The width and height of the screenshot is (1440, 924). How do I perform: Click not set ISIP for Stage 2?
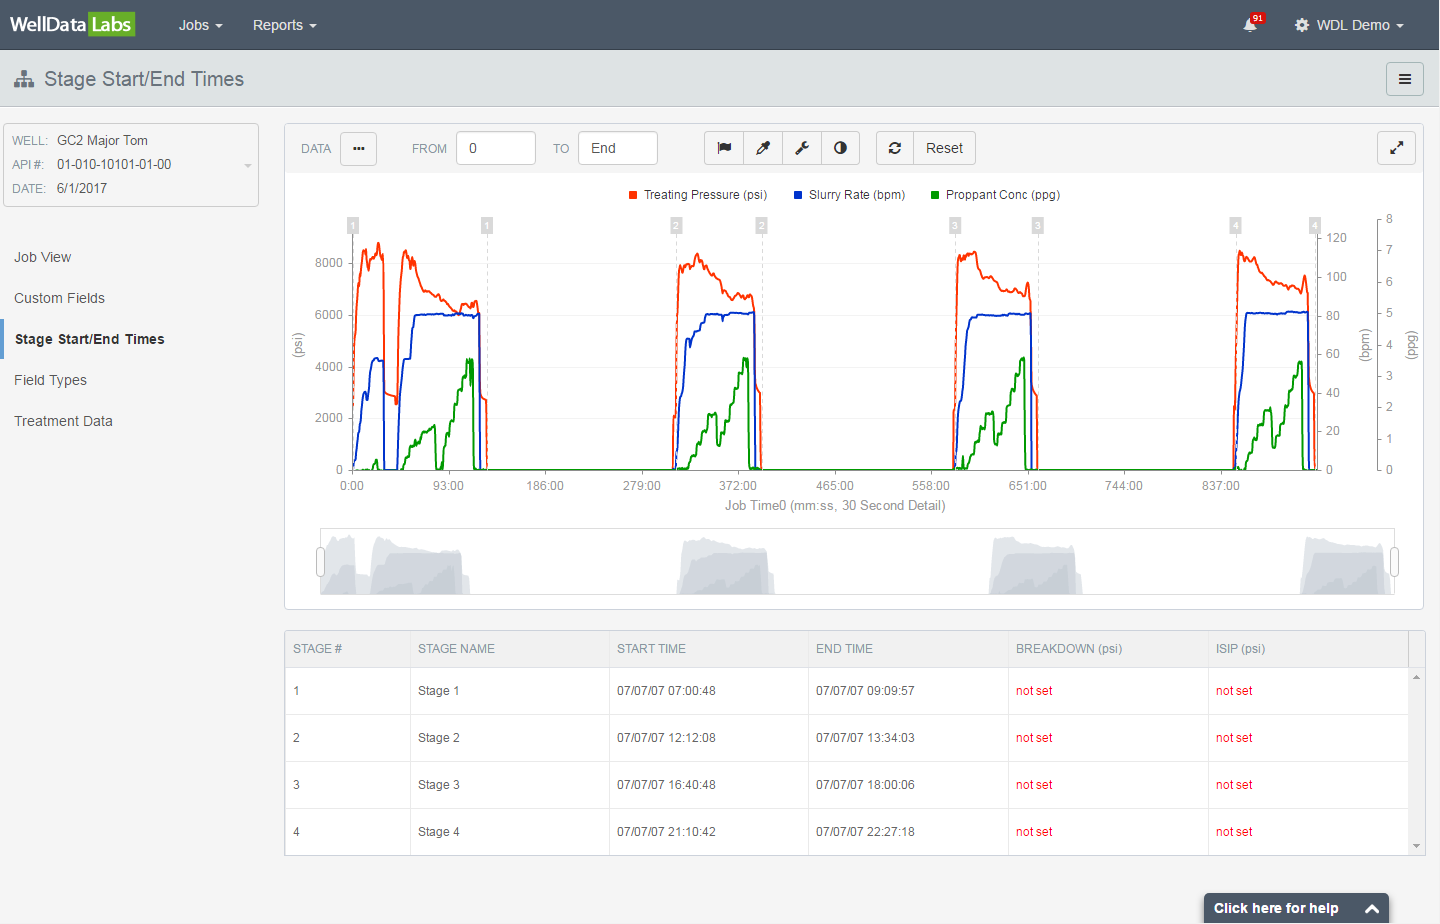point(1234,738)
